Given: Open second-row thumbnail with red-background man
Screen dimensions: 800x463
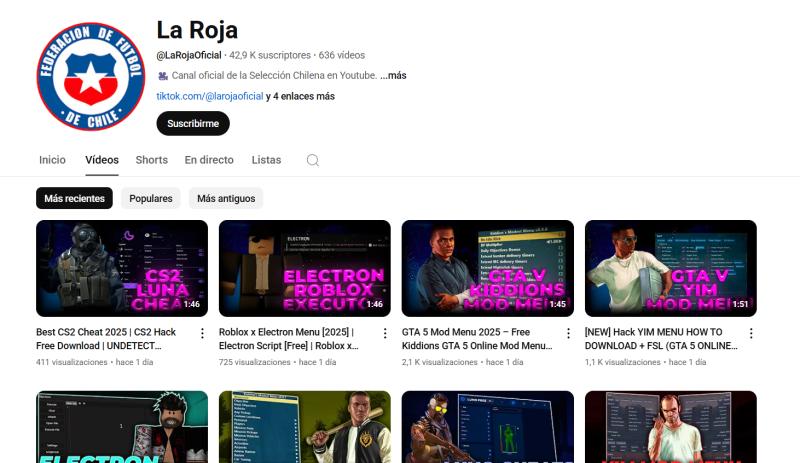Looking at the screenshot, I should point(670,427).
